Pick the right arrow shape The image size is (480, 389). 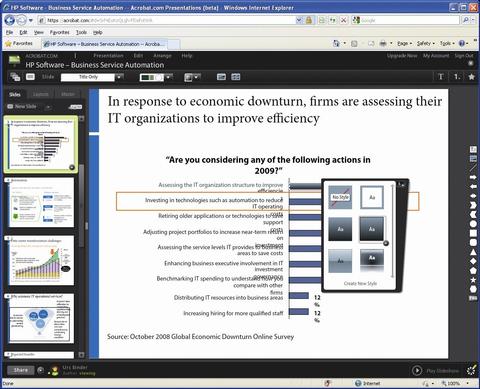[473, 177]
